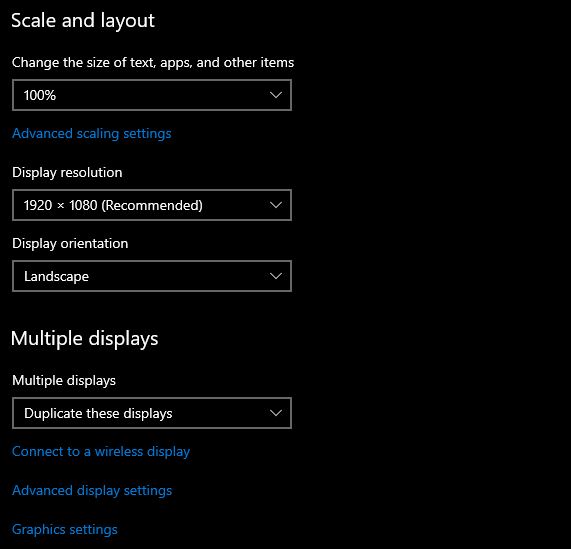This screenshot has width=571, height=549.
Task: Click the Scale and layout heading
Action: 83,20
